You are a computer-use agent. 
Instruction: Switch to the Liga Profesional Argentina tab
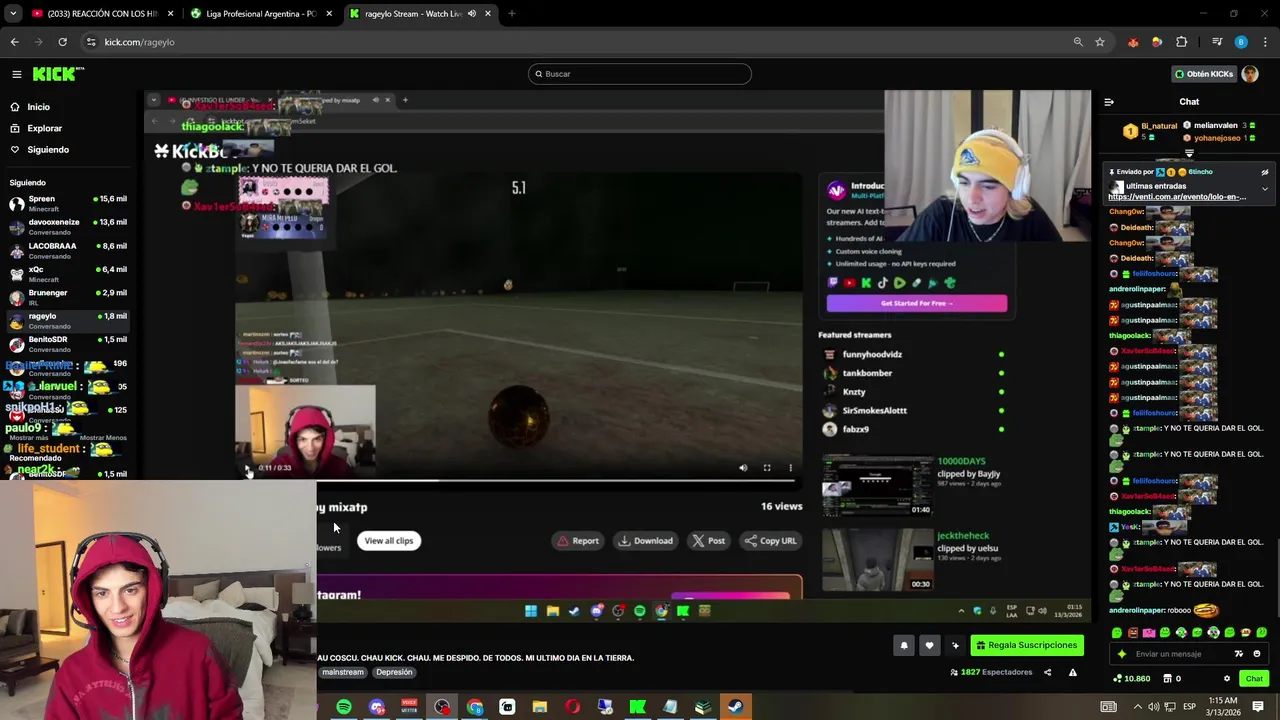pos(261,14)
